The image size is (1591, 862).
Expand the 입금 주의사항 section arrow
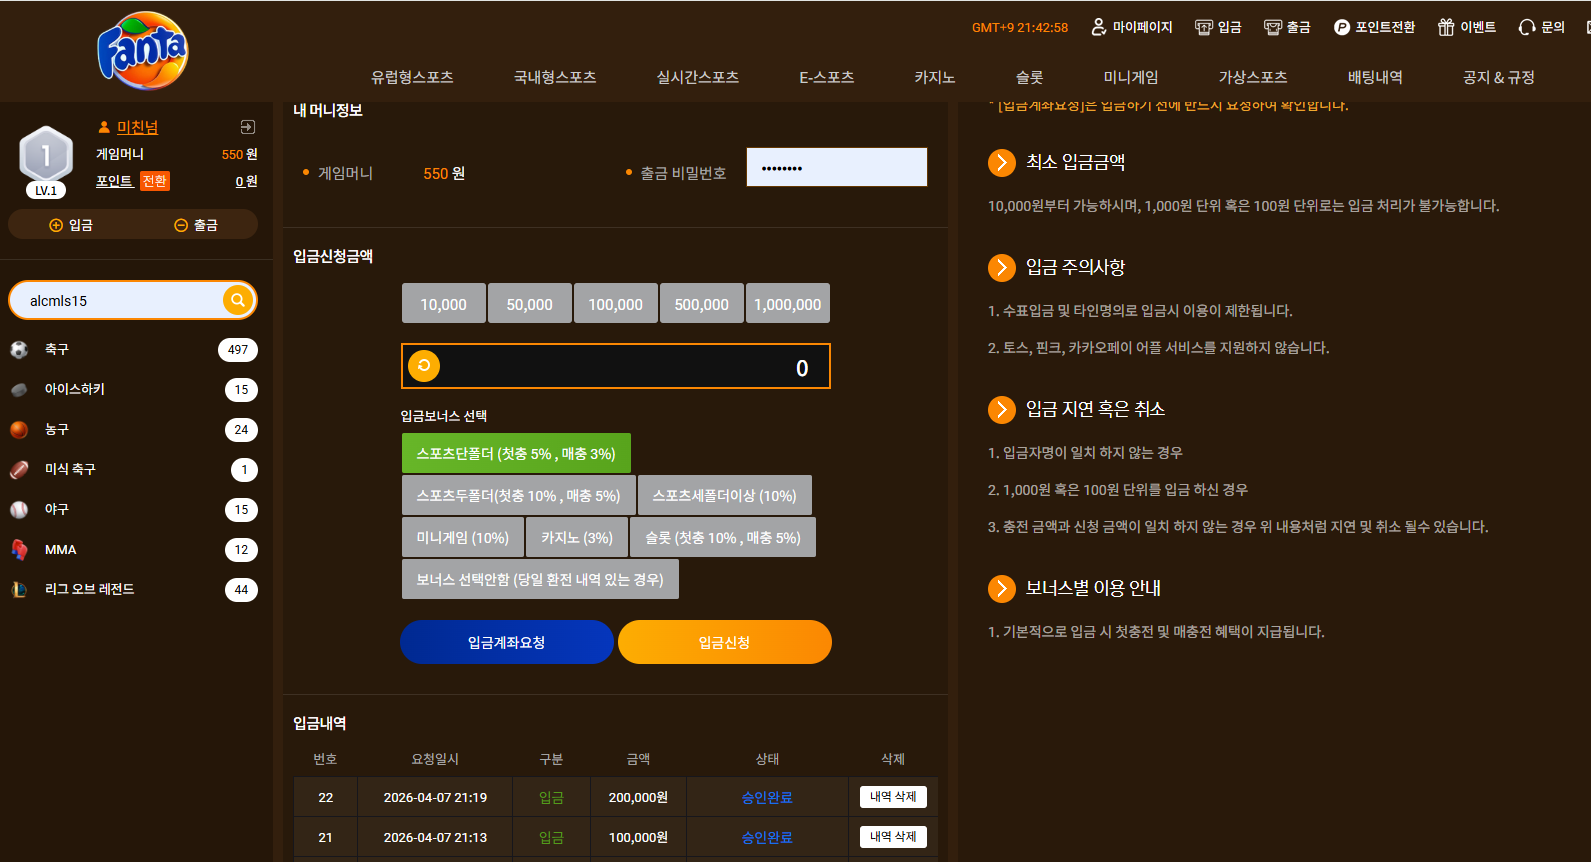point(1002,267)
